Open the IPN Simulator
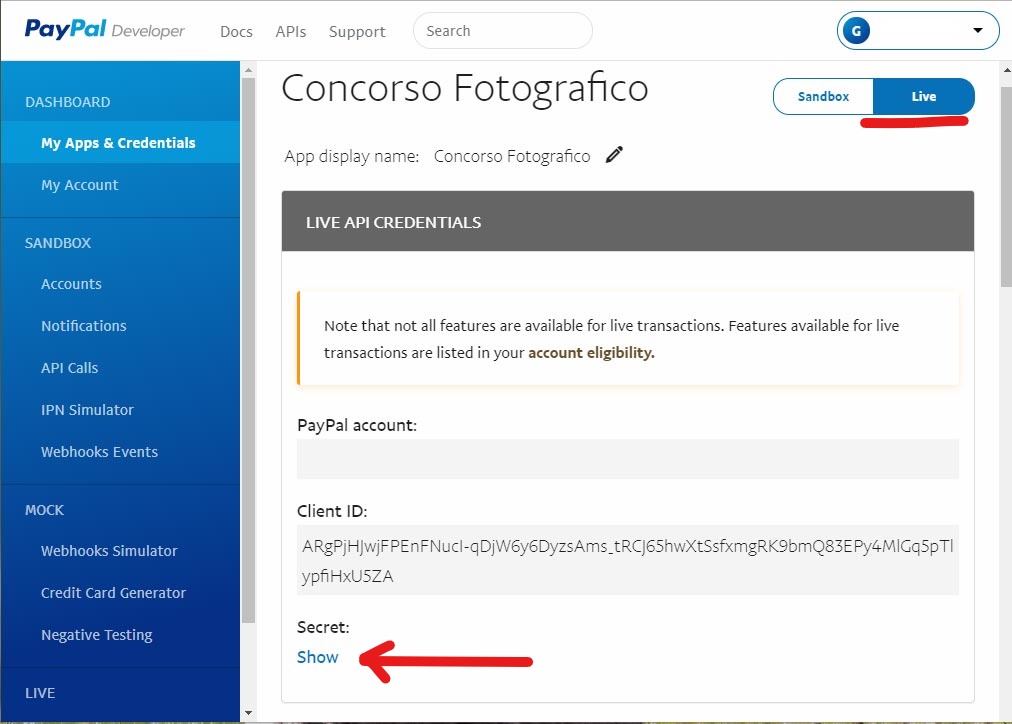 click(87, 410)
